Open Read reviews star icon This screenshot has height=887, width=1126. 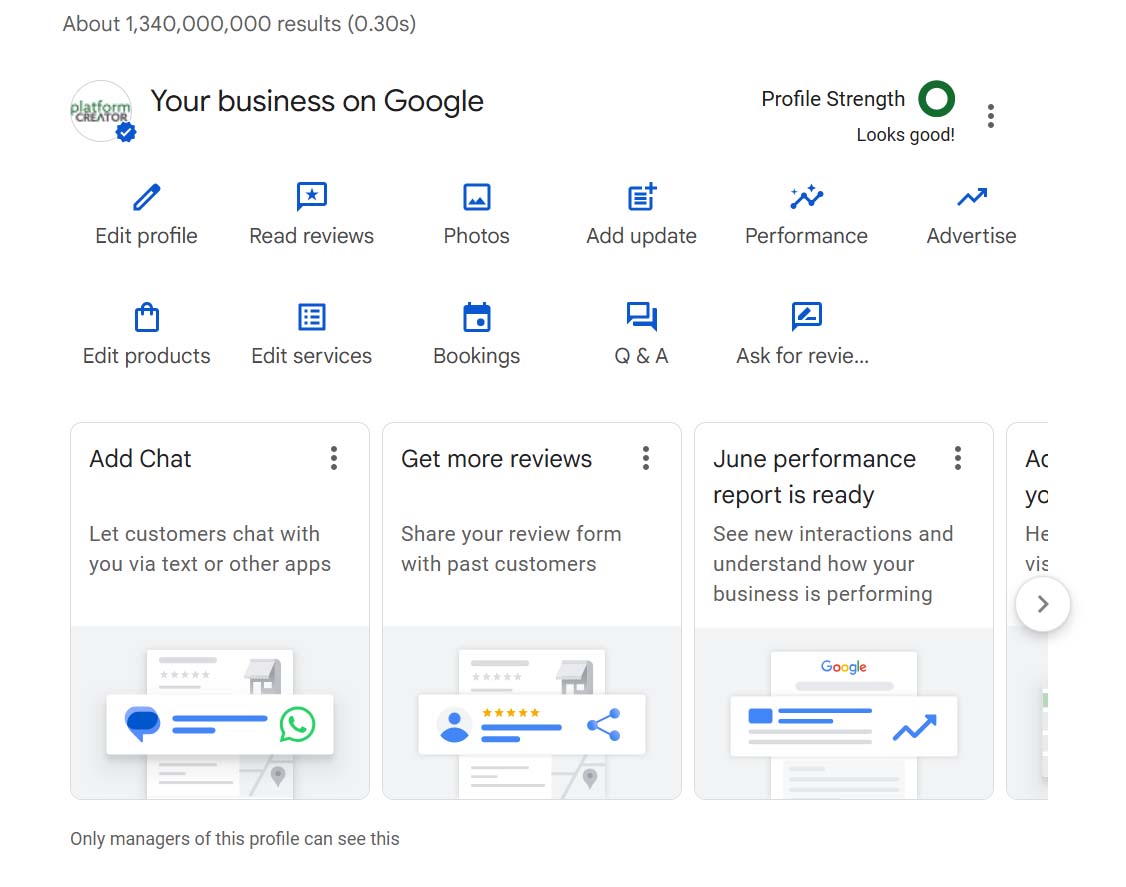(312, 196)
